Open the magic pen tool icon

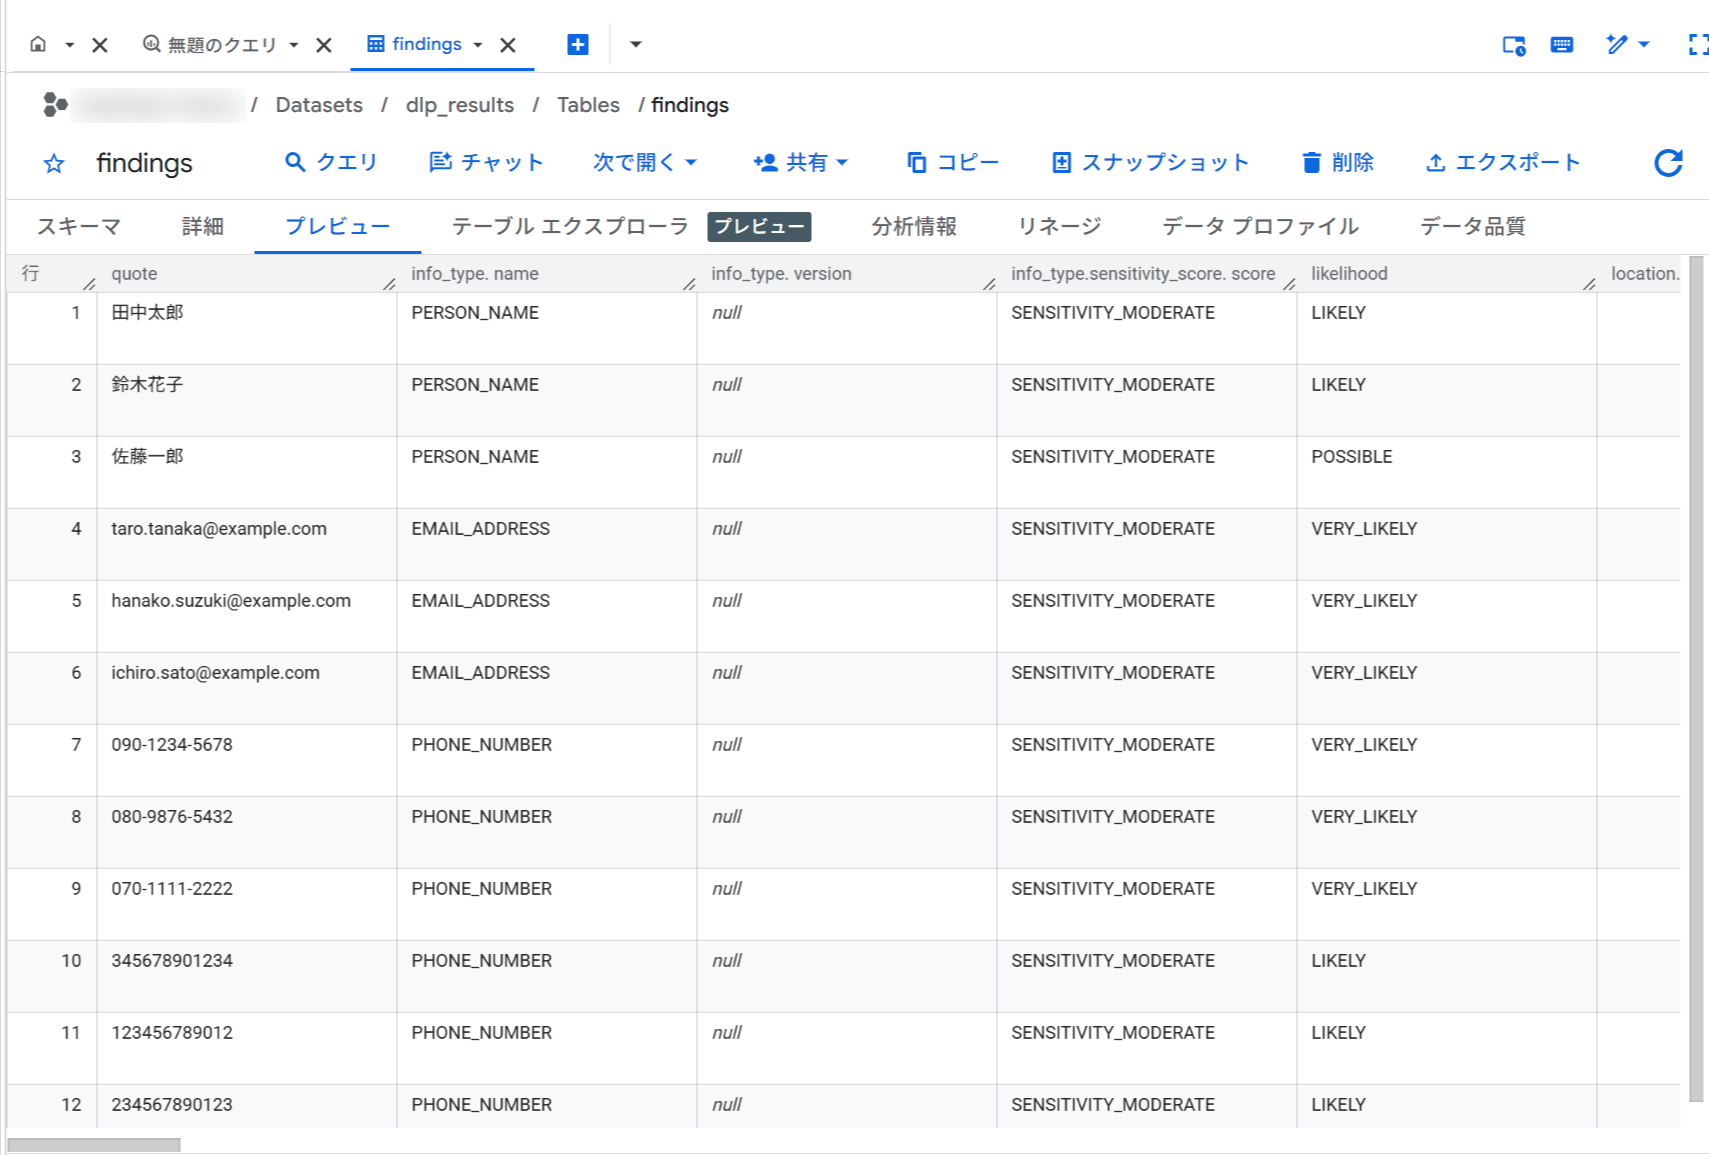(1616, 44)
